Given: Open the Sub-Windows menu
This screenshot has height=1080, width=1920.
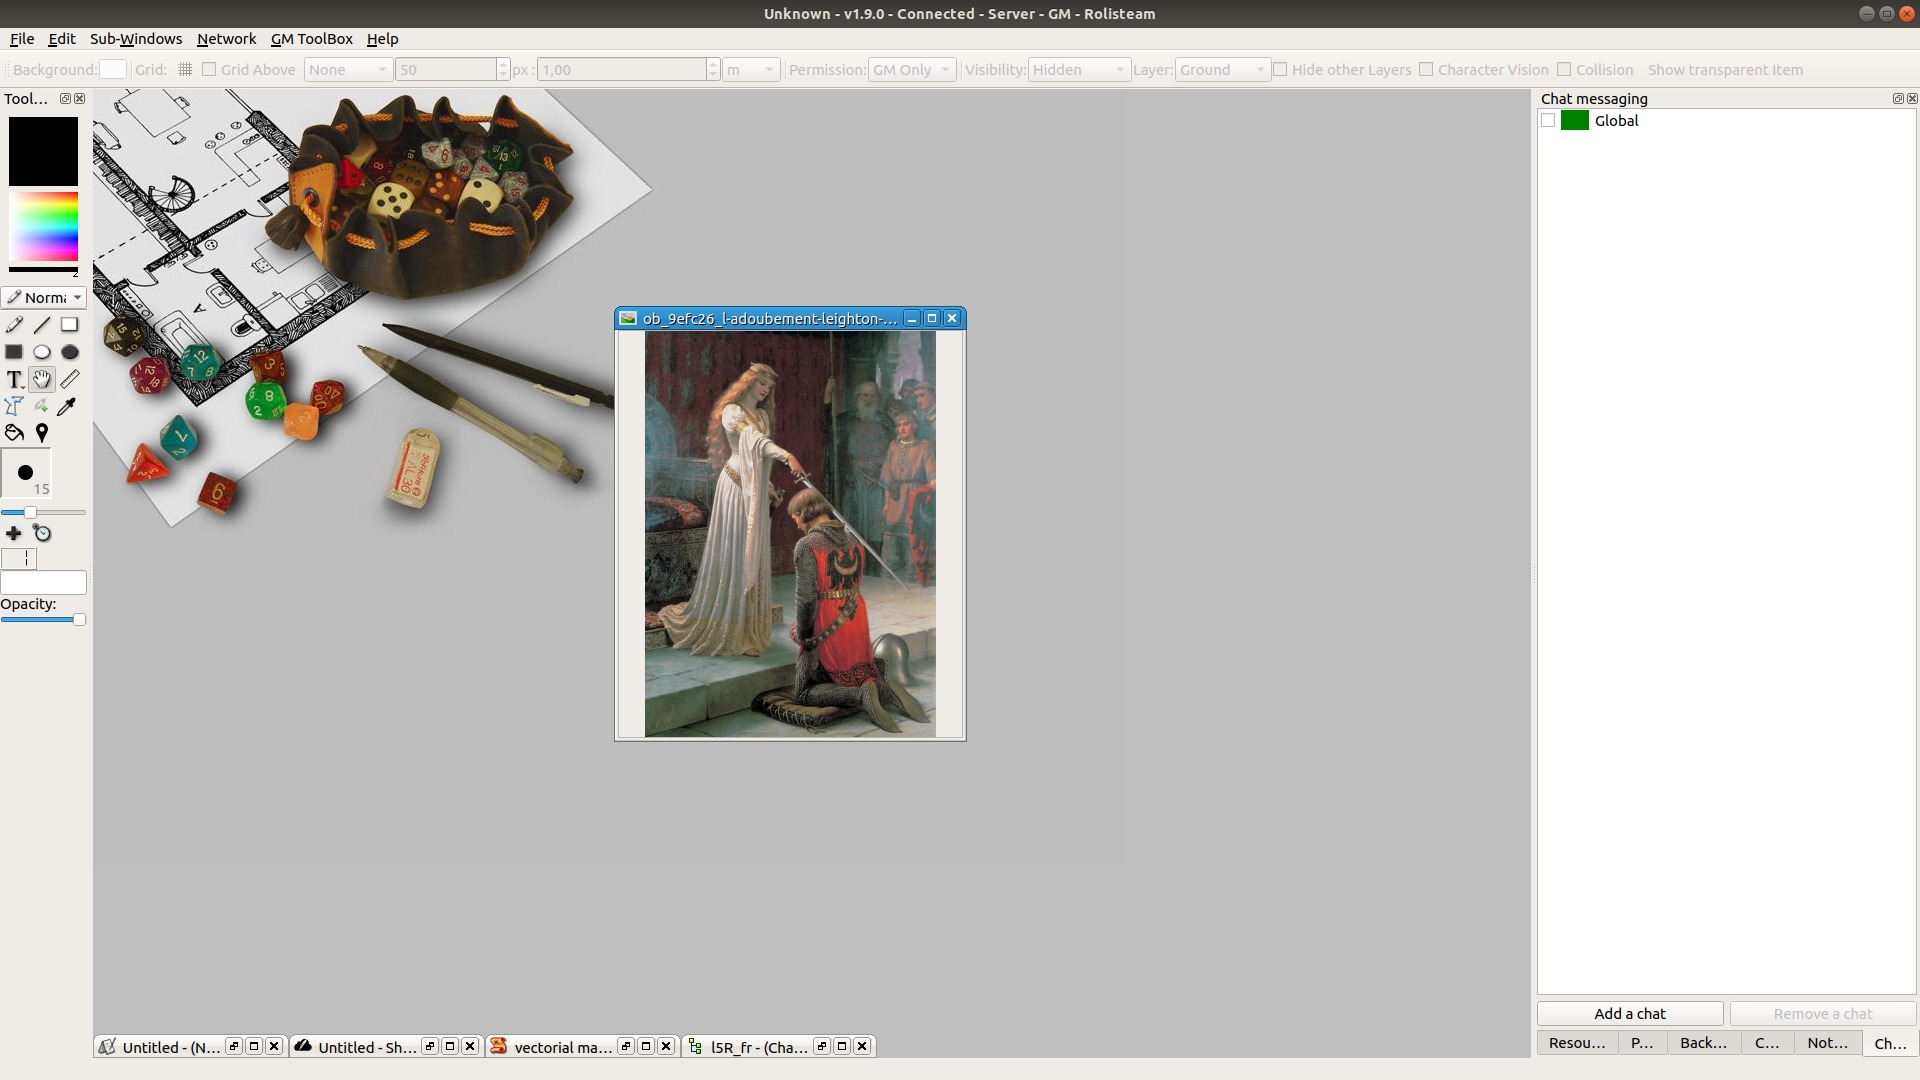Looking at the screenshot, I should point(136,39).
